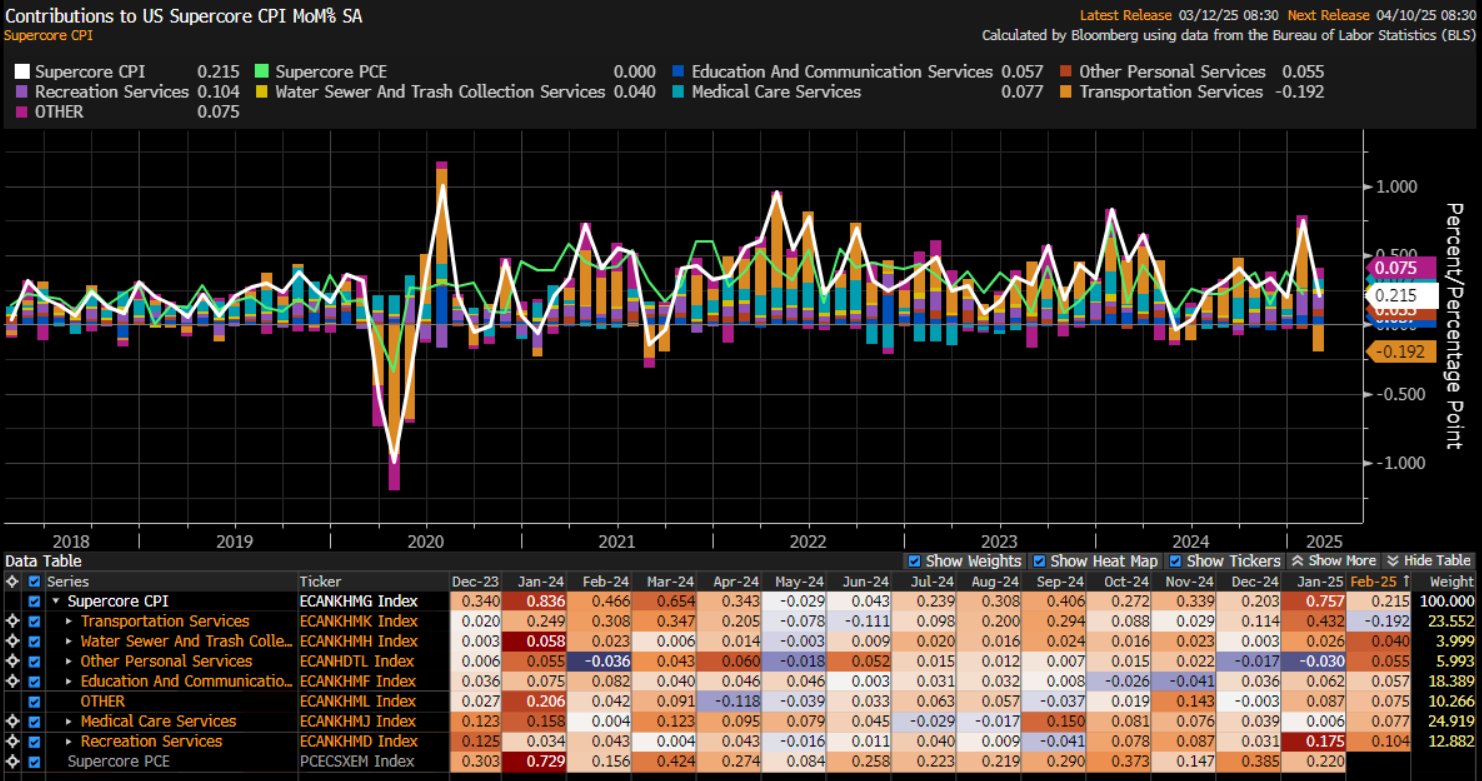The height and width of the screenshot is (781, 1482).
Task: Click the crosshair icon beside Supercore PCE row
Action: coord(12,761)
